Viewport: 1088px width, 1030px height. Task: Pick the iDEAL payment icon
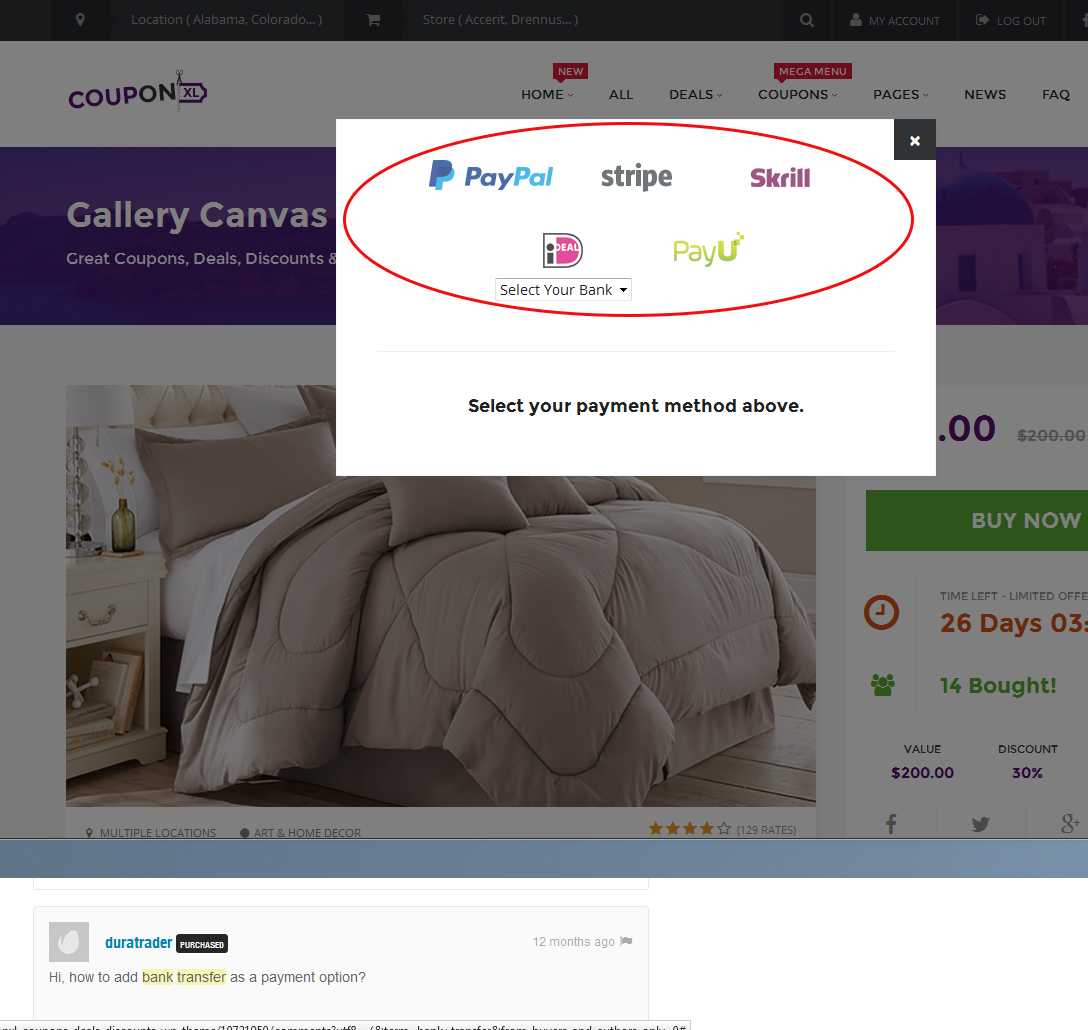563,250
